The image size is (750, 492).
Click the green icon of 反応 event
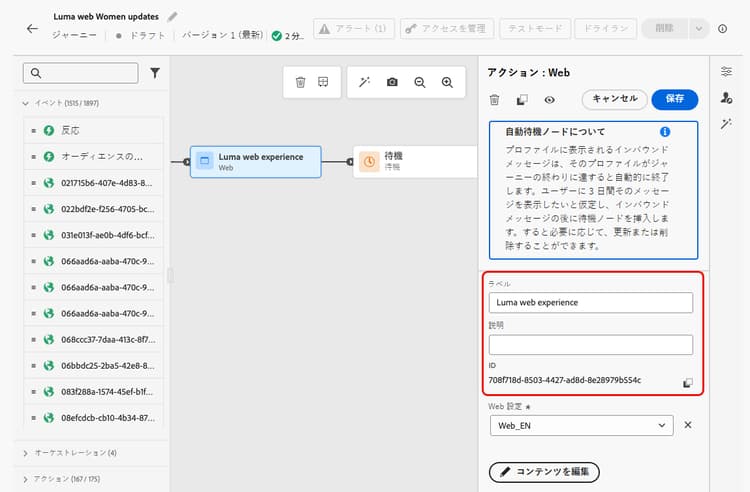49,130
